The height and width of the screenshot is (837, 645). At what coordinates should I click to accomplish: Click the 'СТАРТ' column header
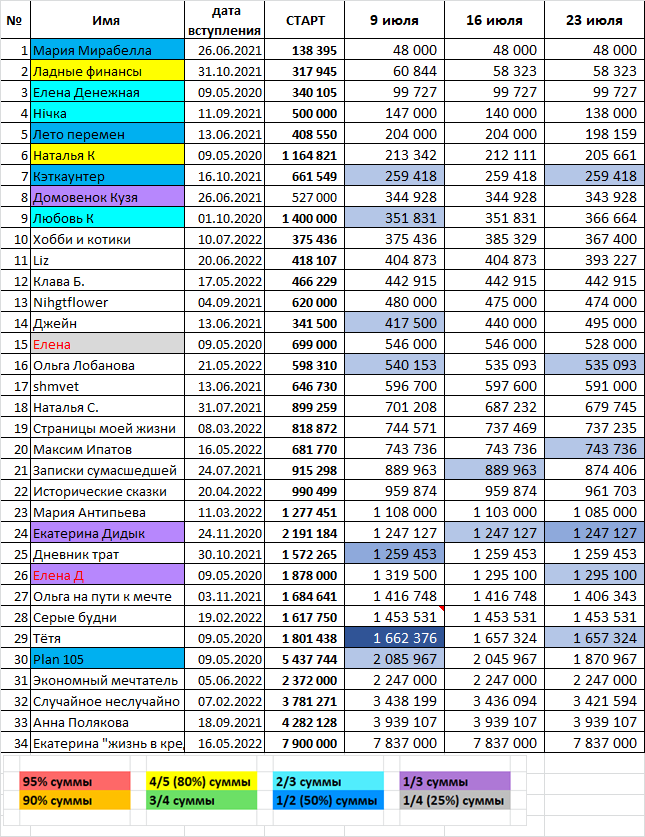click(x=304, y=20)
